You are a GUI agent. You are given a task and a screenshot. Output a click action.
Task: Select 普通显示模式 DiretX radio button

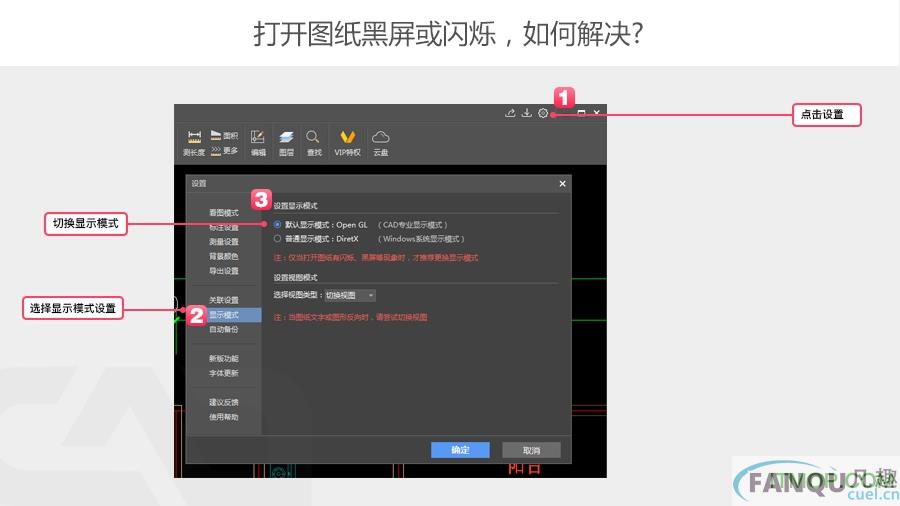click(x=277, y=239)
